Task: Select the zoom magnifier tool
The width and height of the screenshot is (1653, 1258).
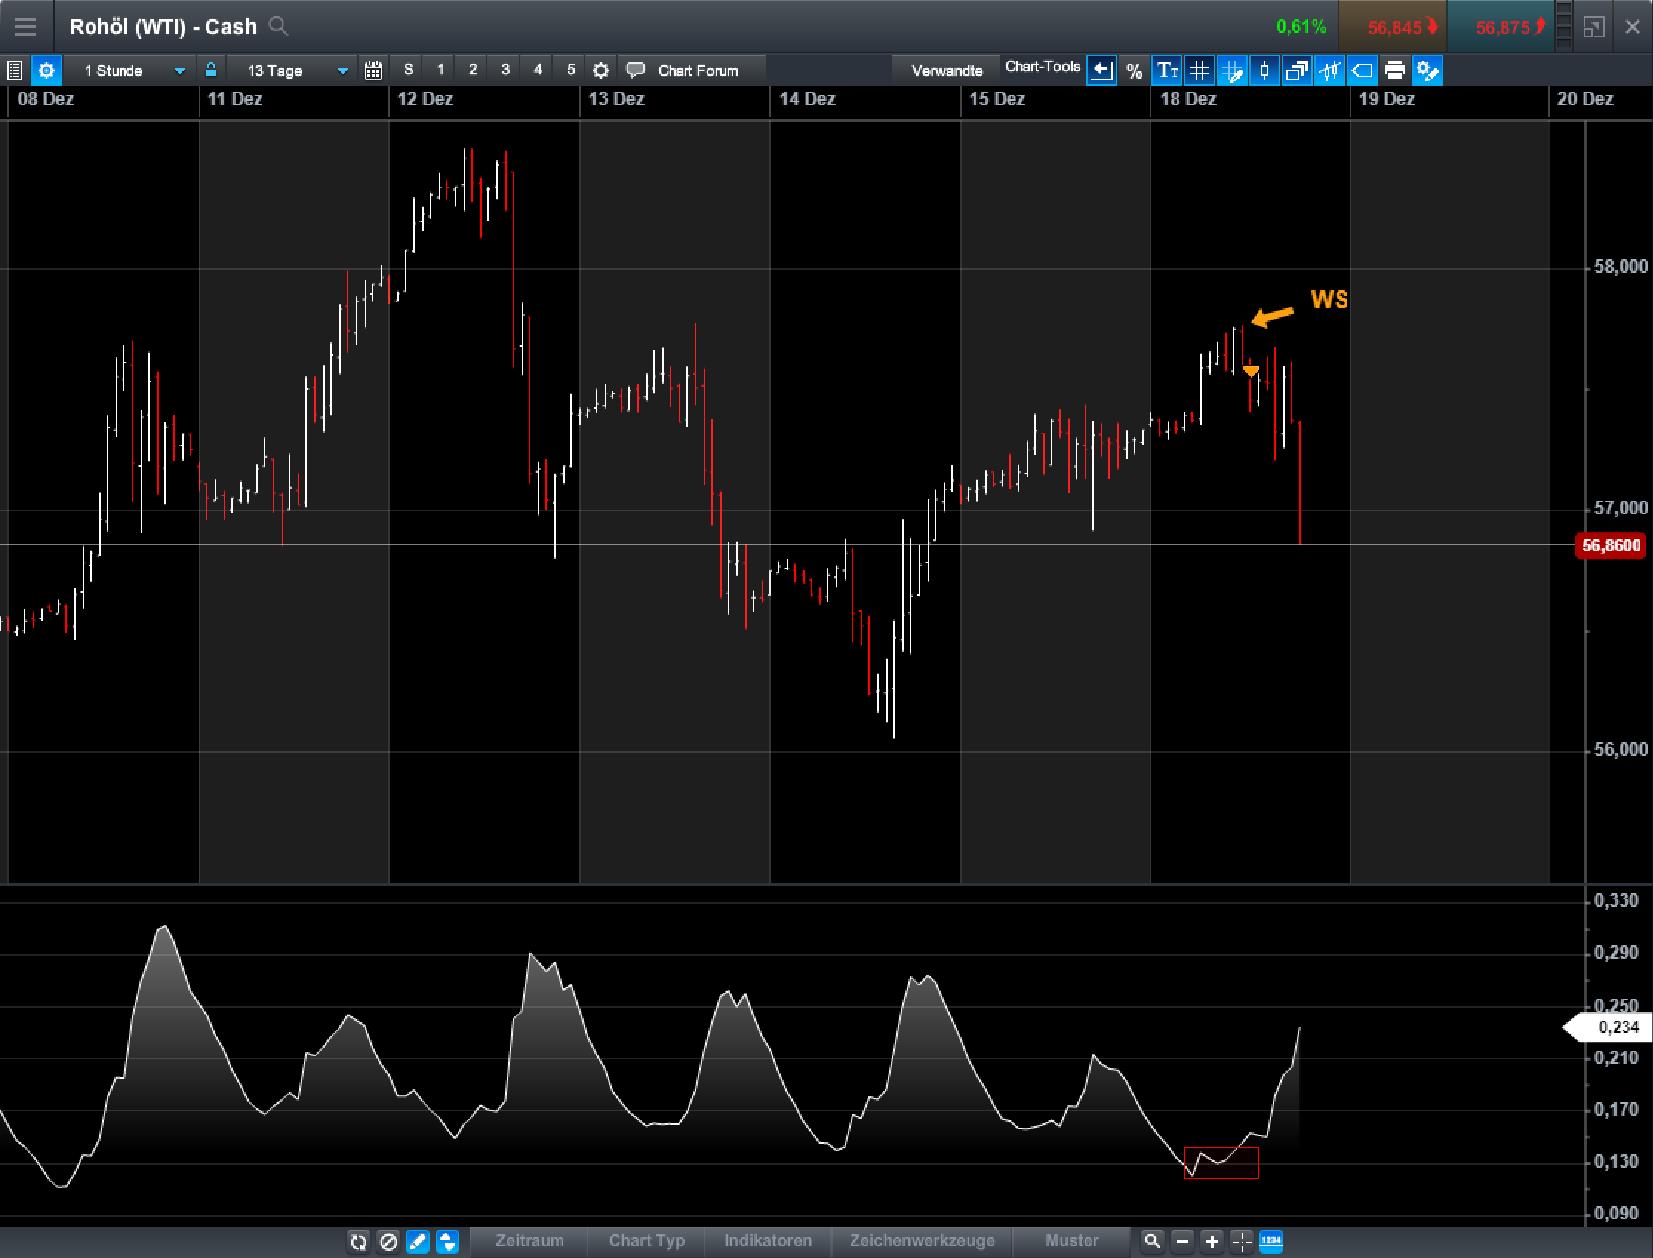Action: click(x=1153, y=1241)
